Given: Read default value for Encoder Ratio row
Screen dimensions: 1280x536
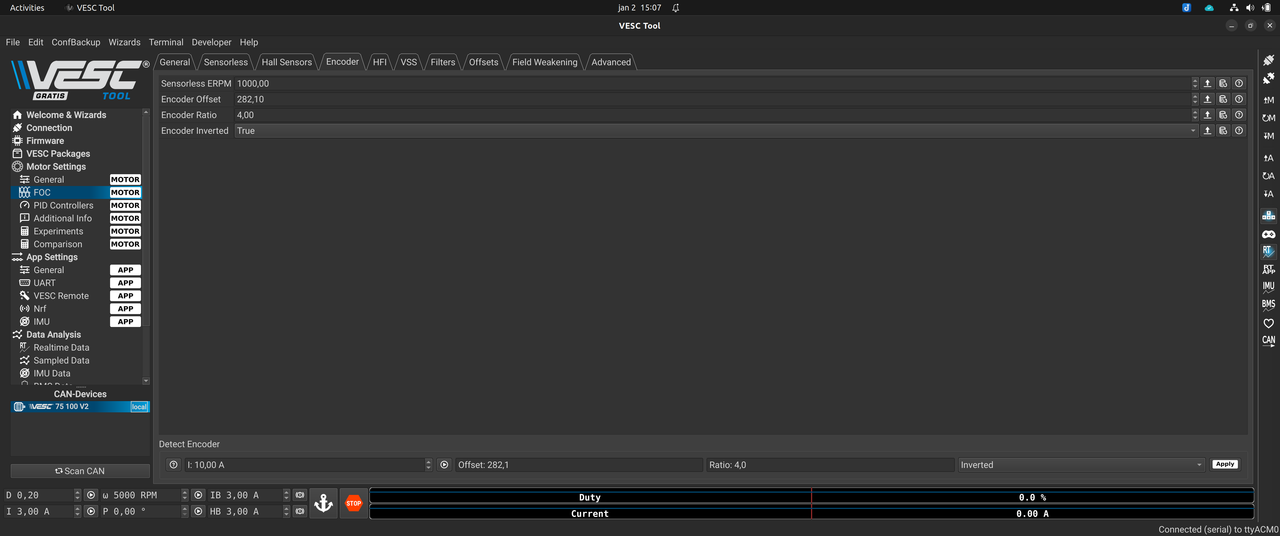Looking at the screenshot, I should coord(1223,115).
